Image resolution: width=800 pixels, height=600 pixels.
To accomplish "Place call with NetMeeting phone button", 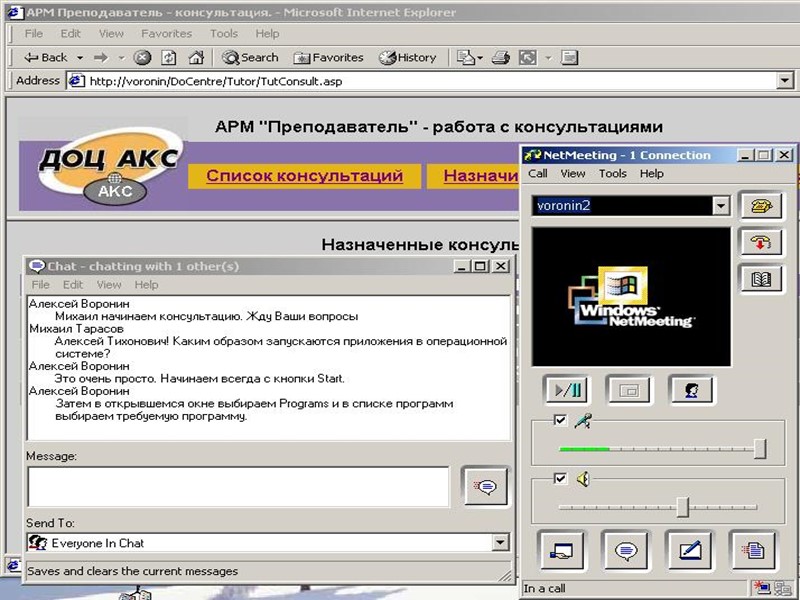I will 761,206.
